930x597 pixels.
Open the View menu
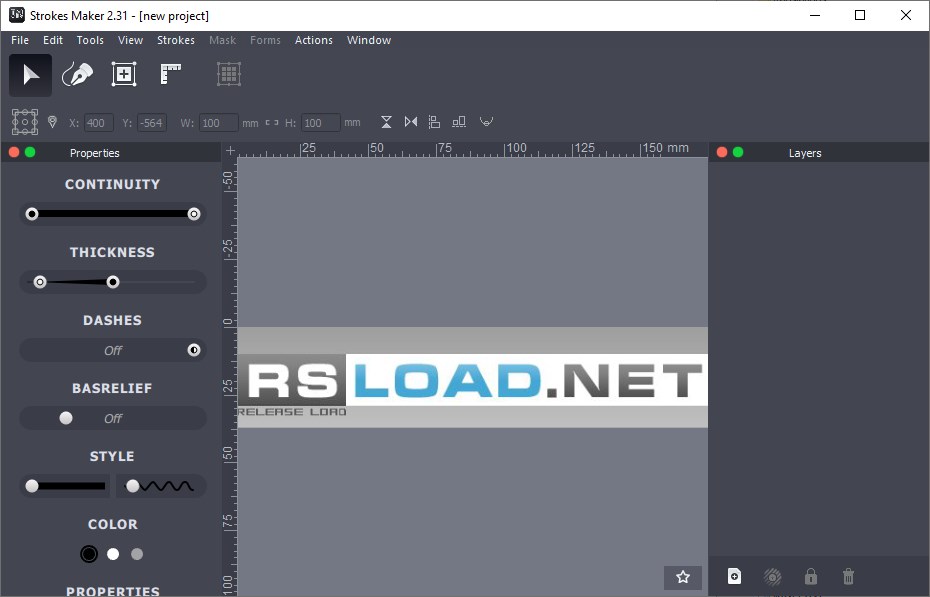130,40
